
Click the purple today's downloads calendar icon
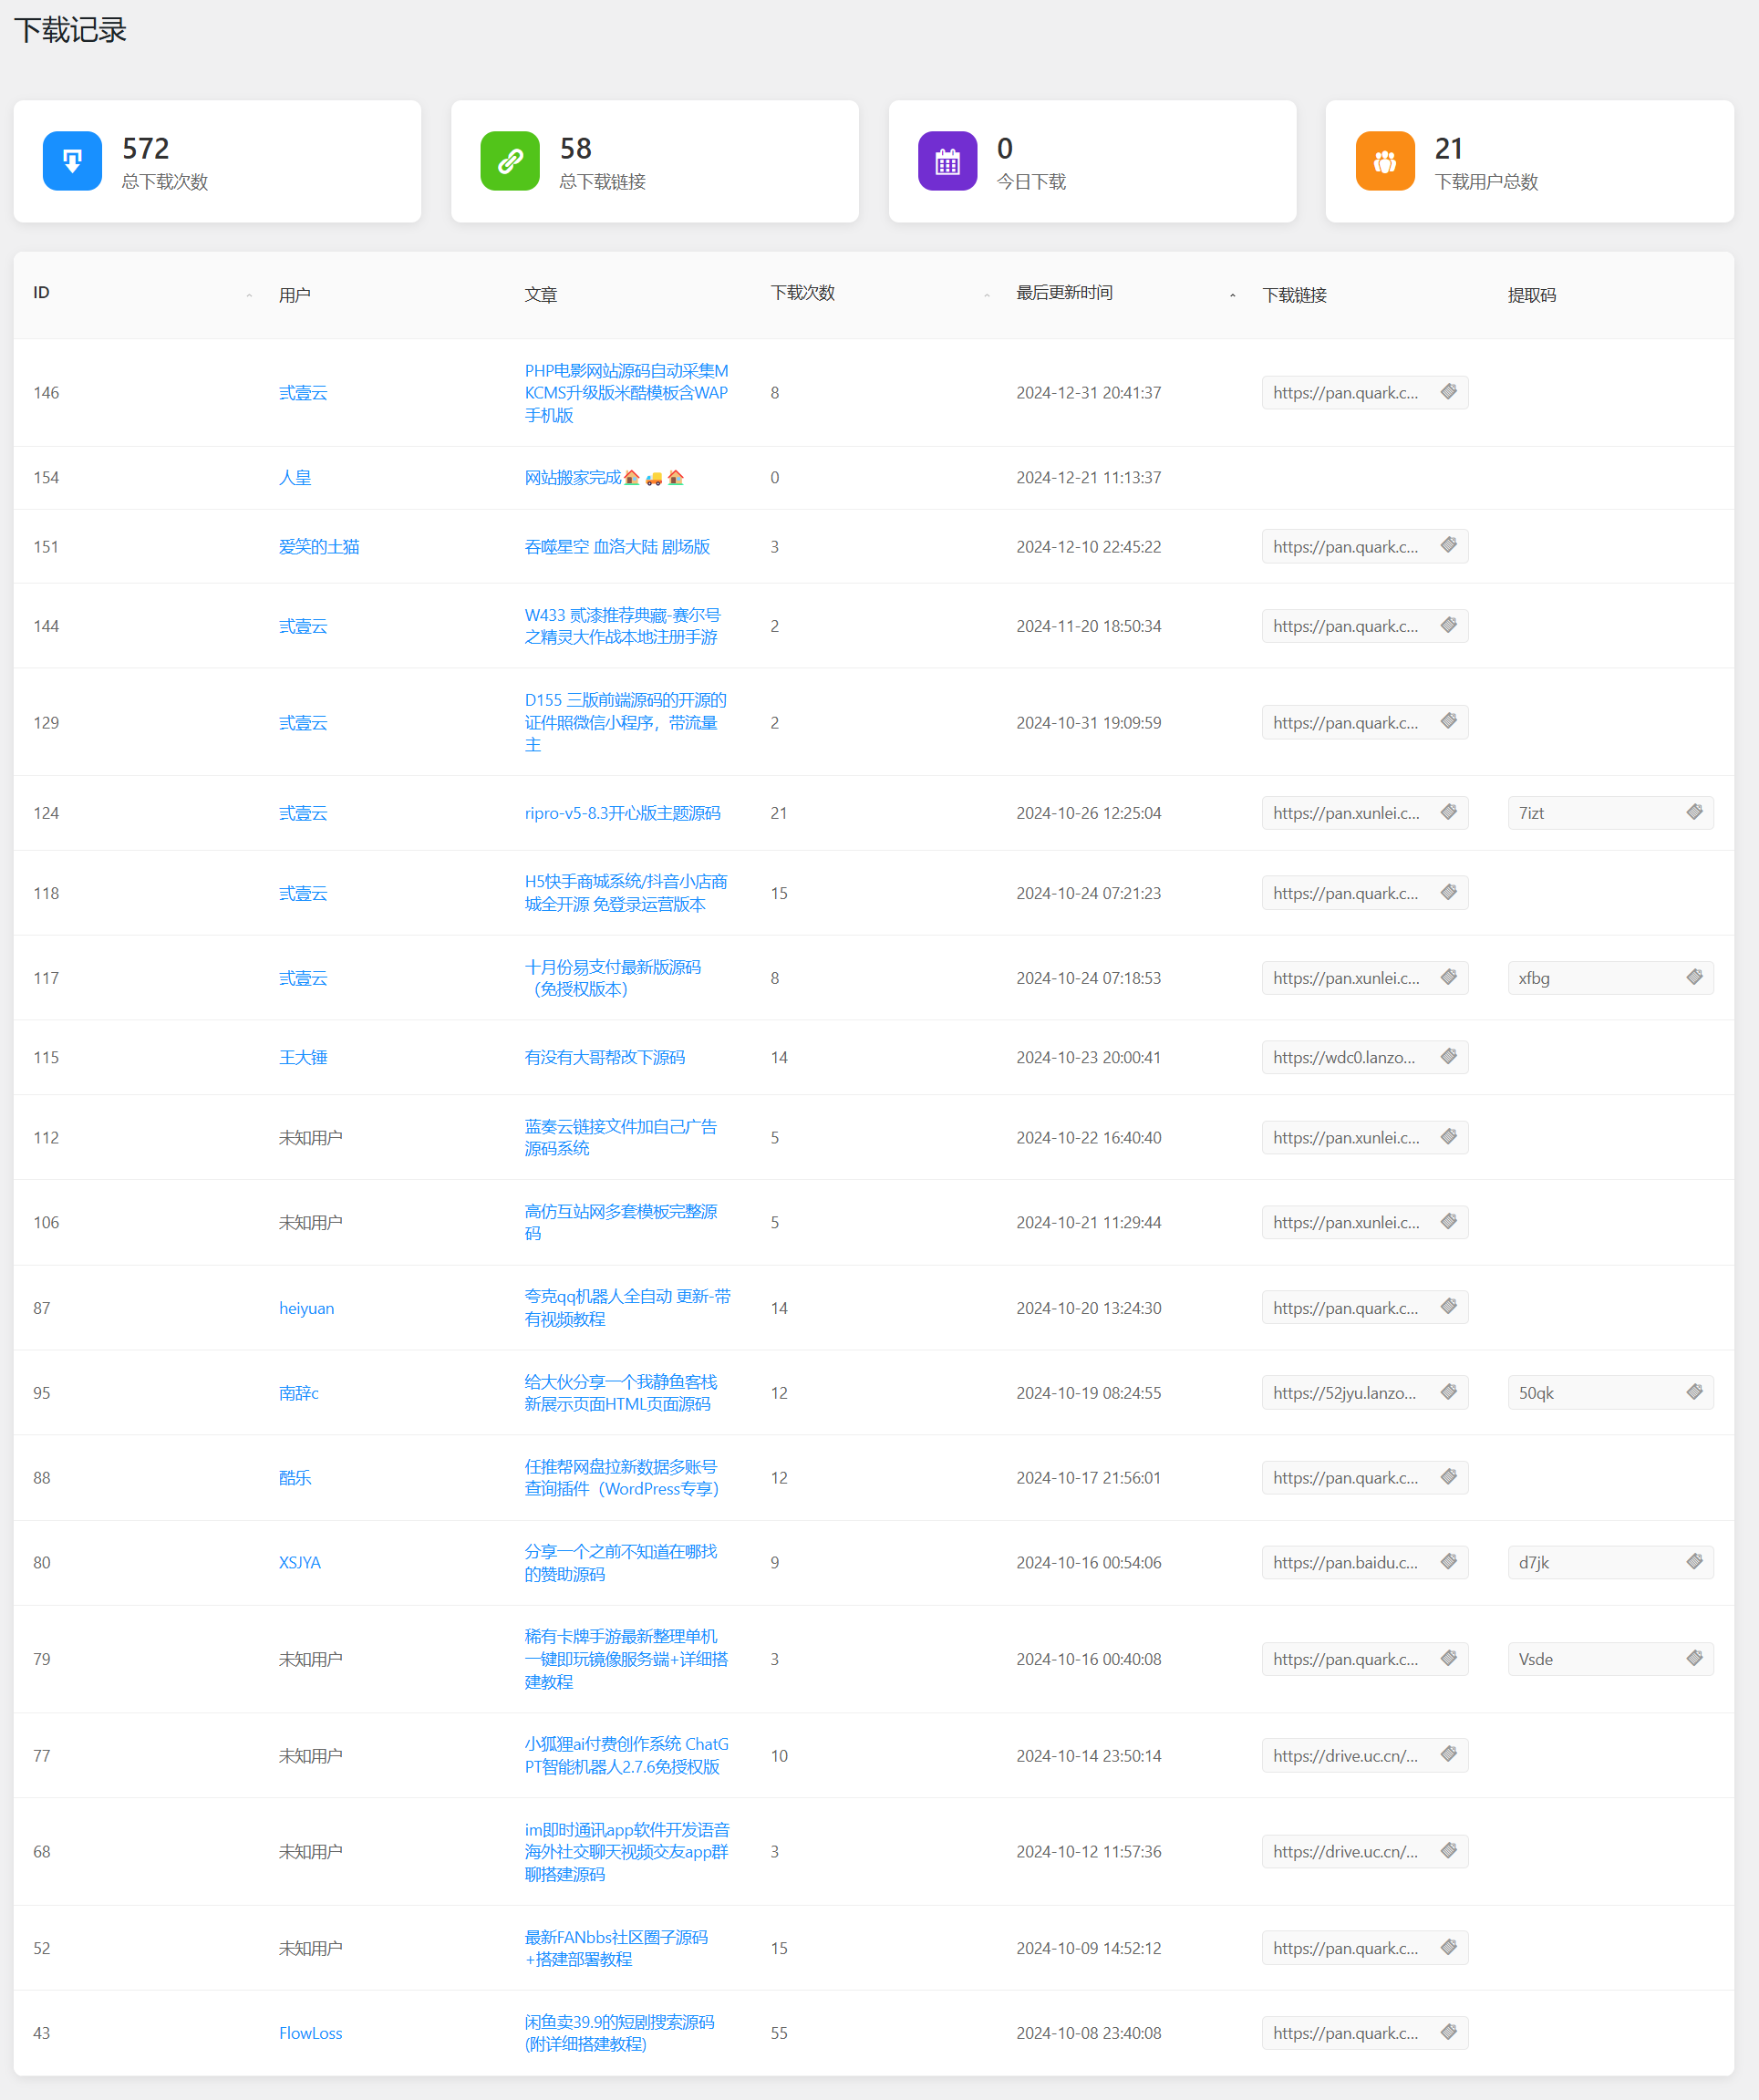pyautogui.click(x=947, y=161)
